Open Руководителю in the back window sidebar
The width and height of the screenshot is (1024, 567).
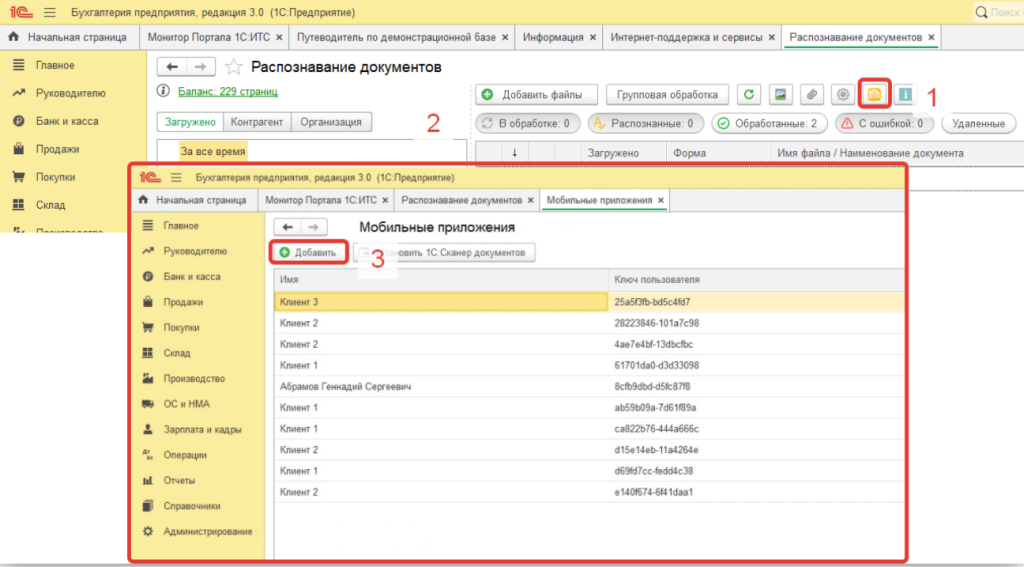[x=70, y=93]
